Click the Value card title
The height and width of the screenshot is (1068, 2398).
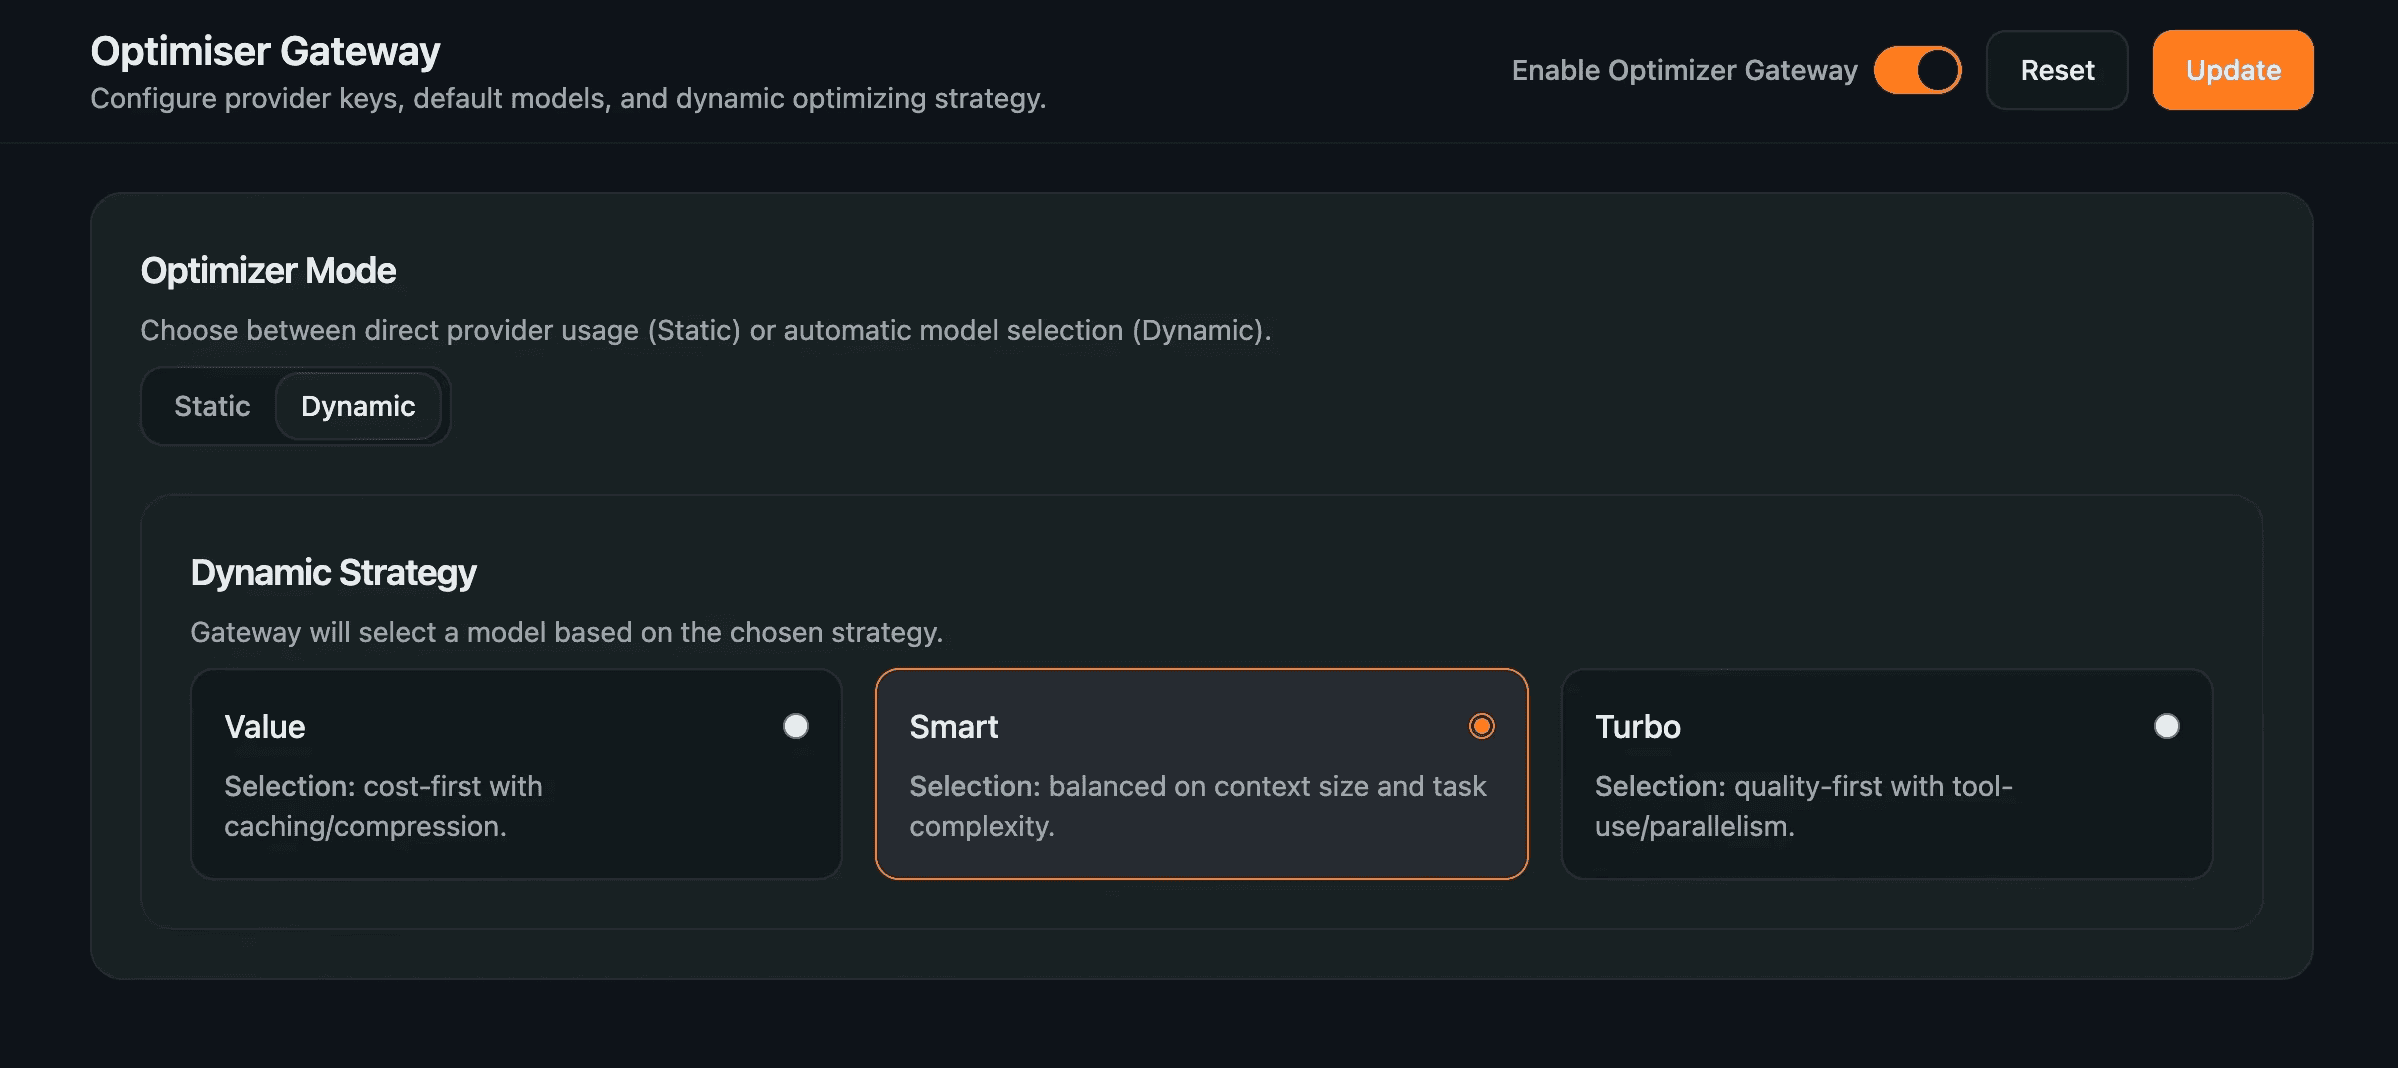(x=265, y=727)
